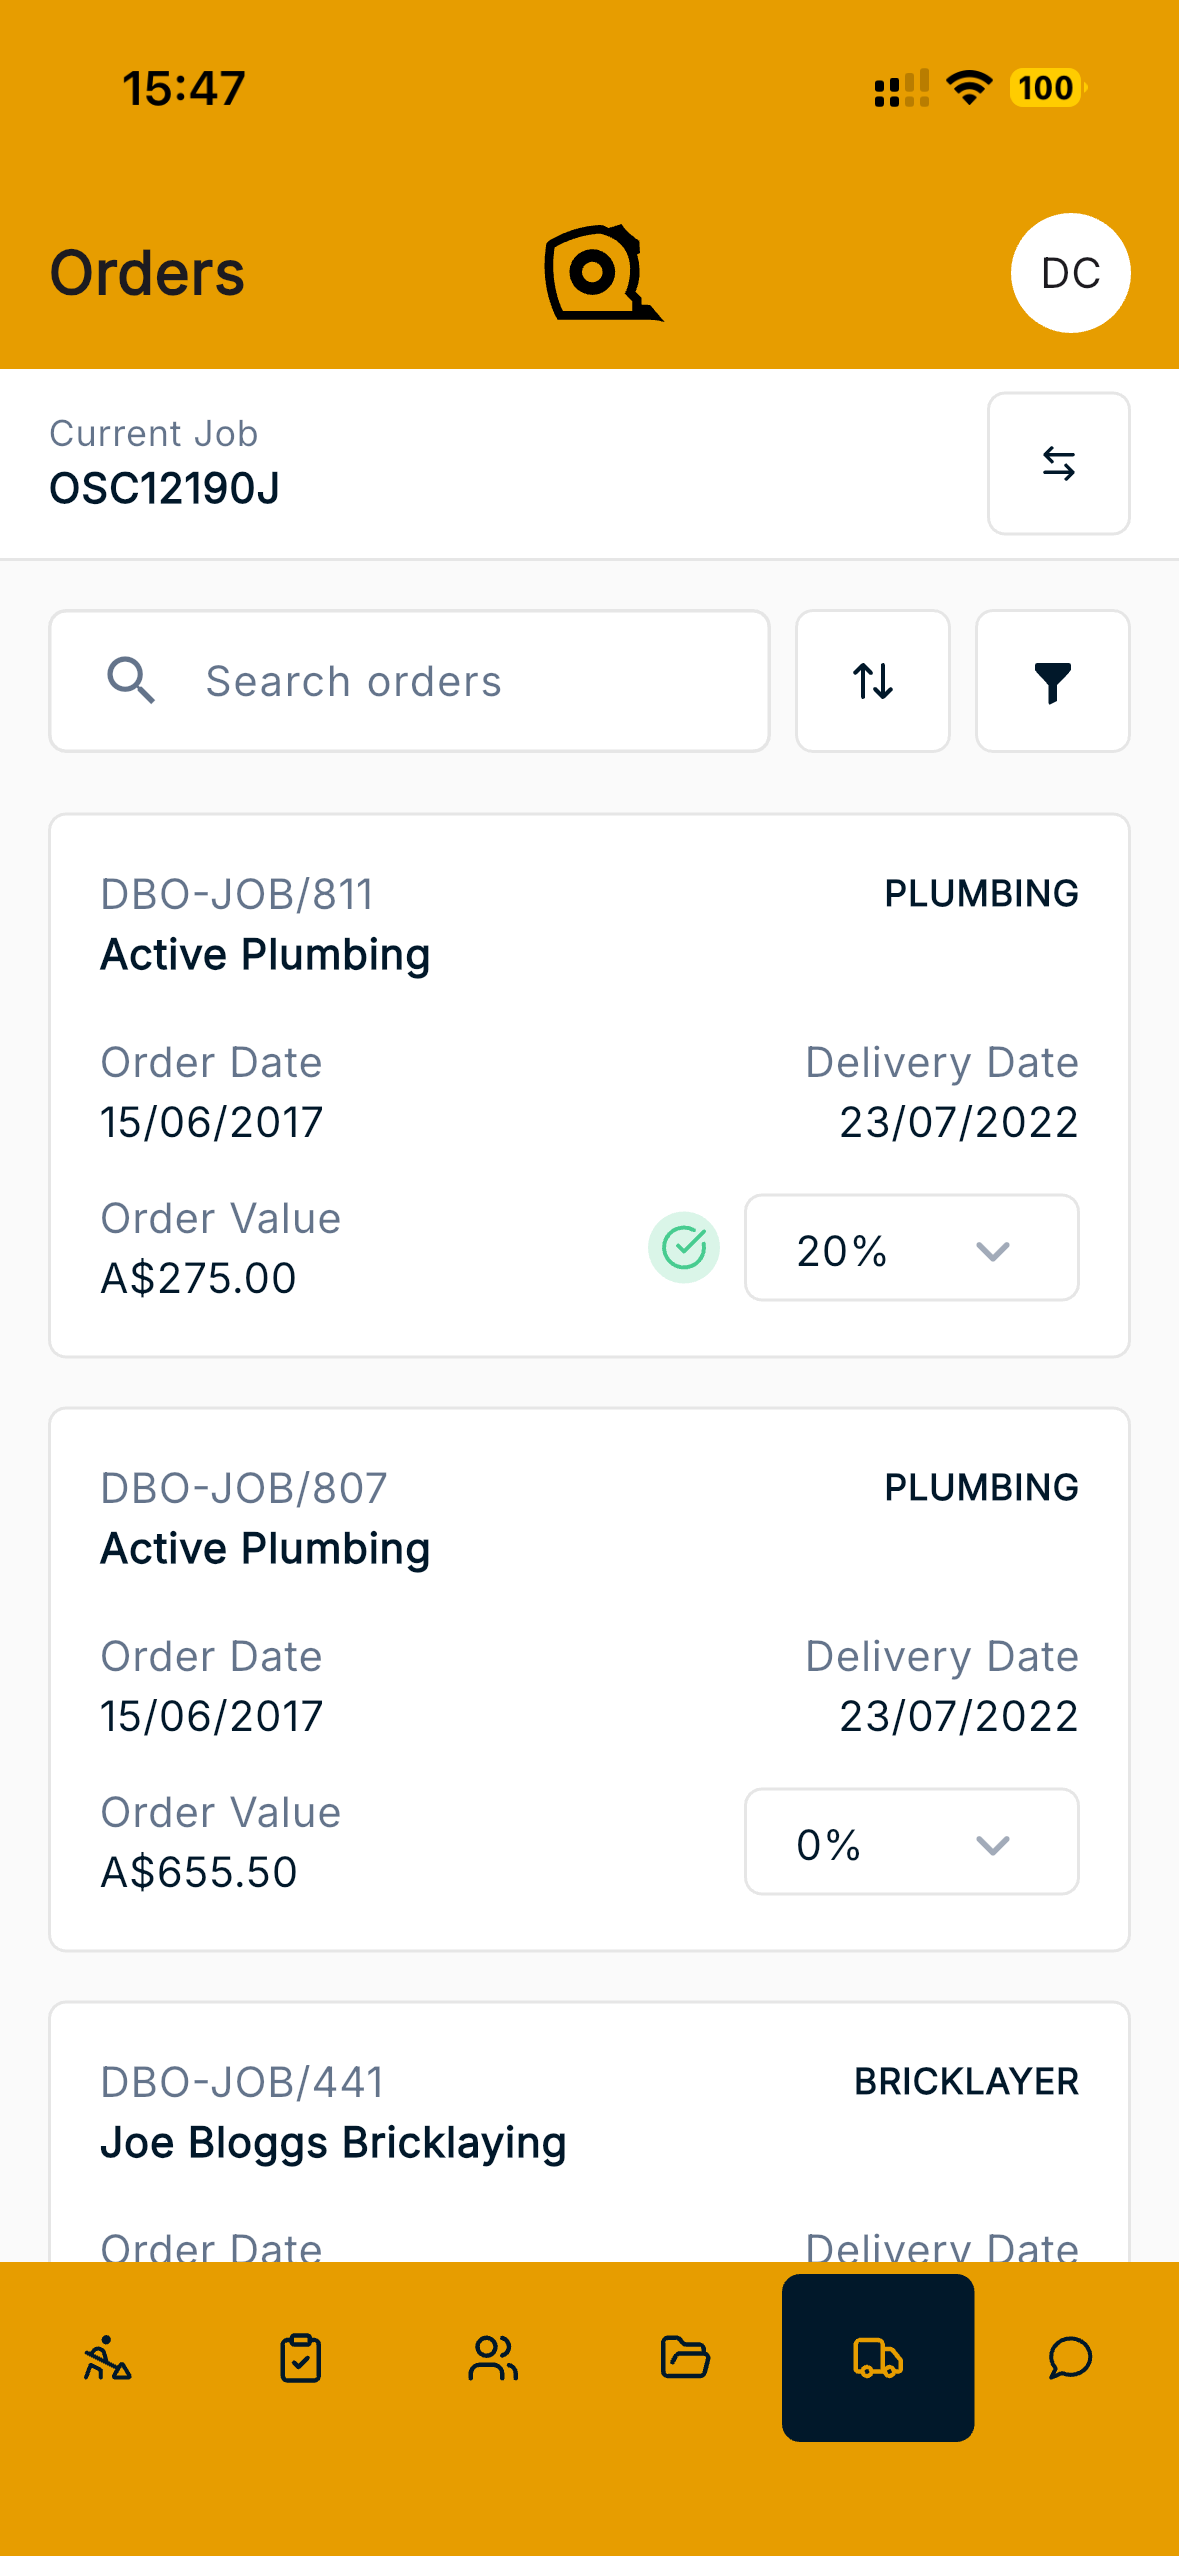1179x2556 pixels.
Task: Select the delivery truck orders icon
Action: point(878,2358)
